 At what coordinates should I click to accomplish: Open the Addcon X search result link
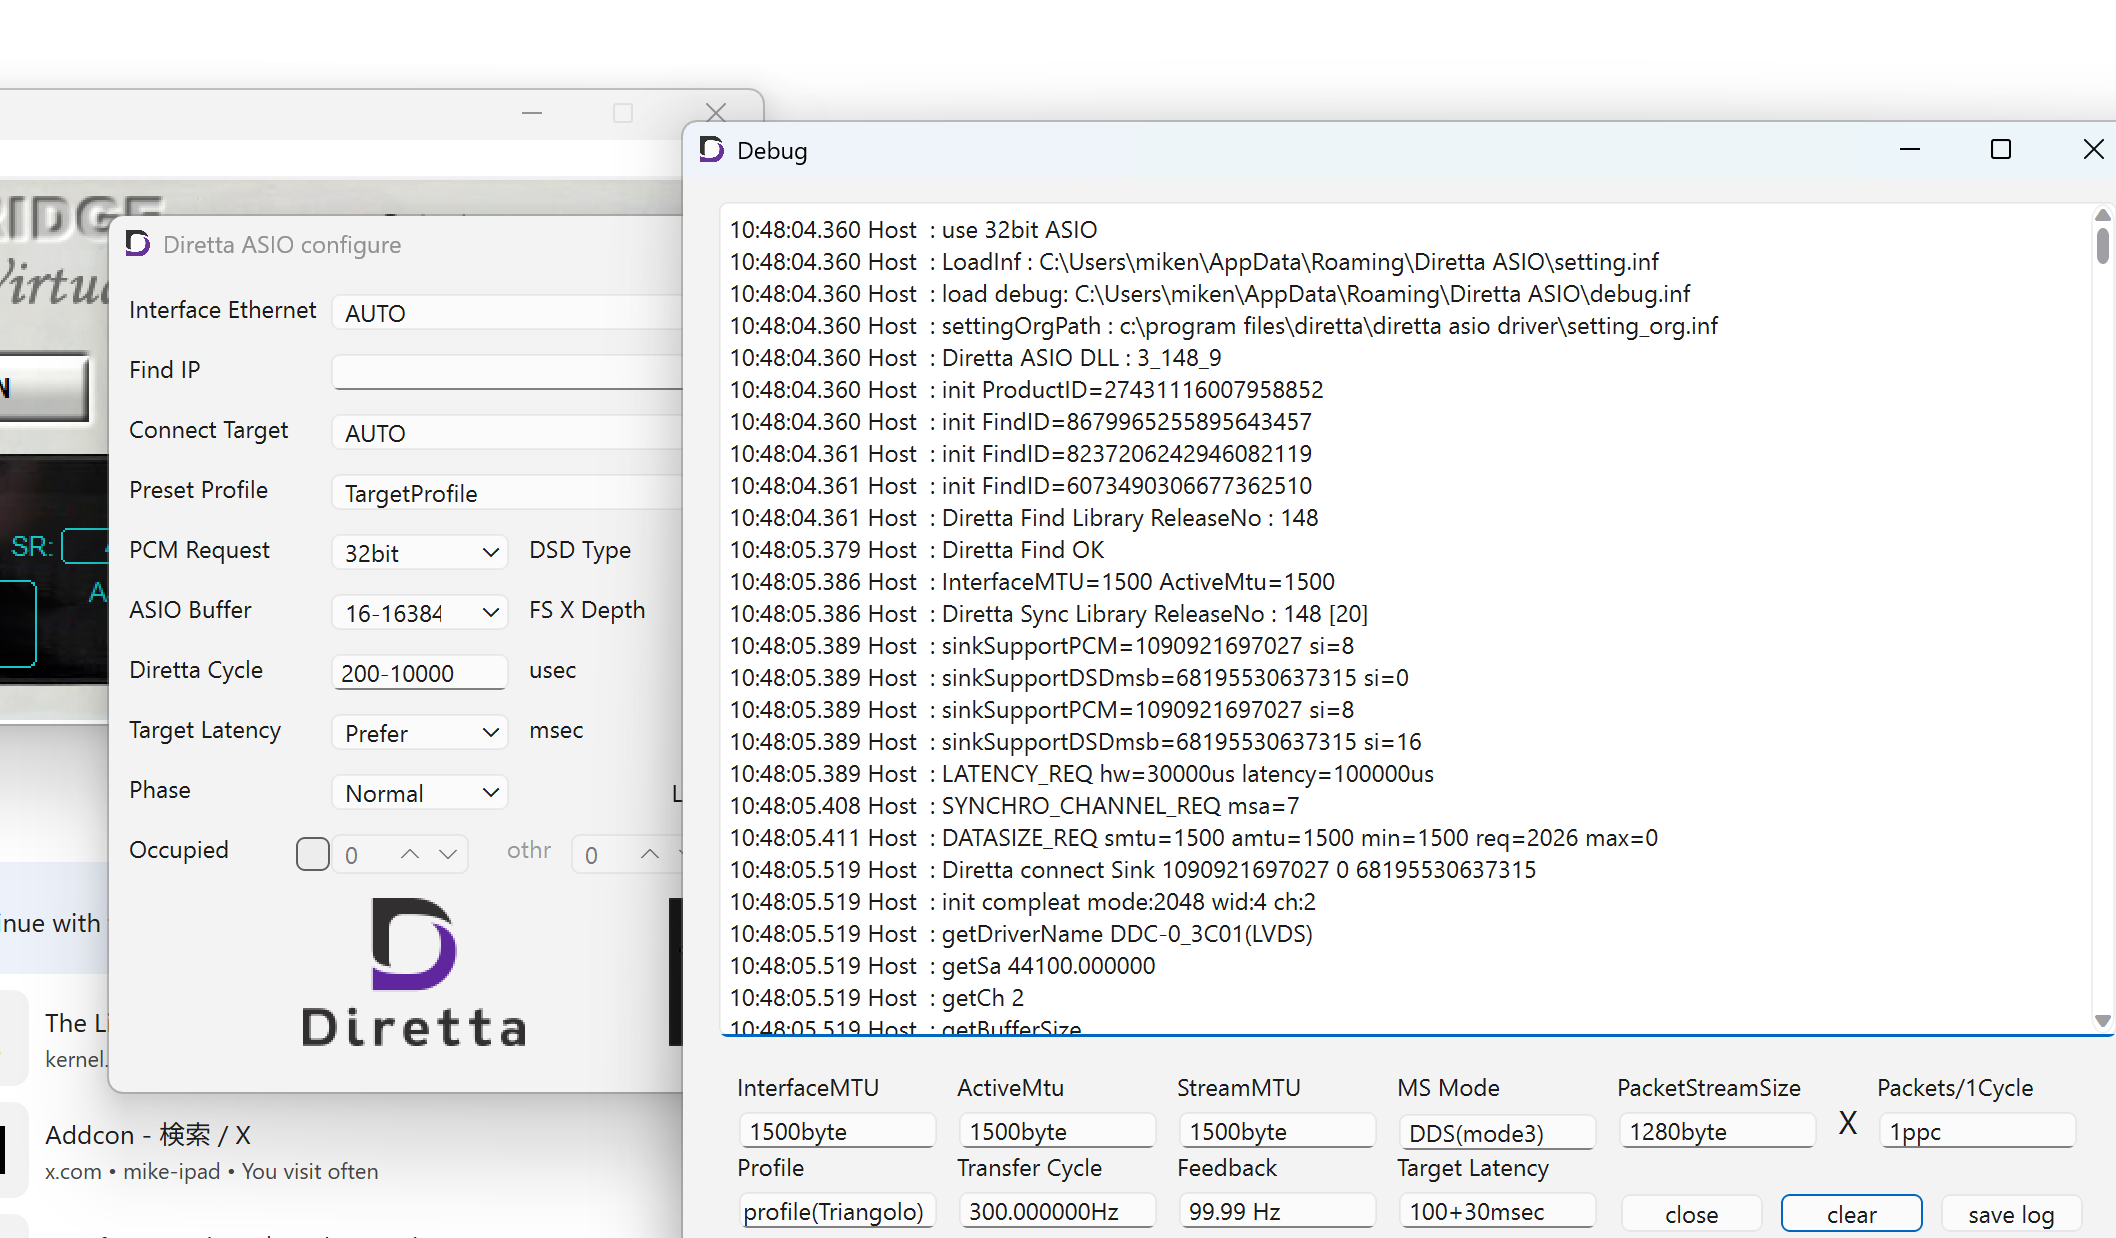click(x=148, y=1135)
